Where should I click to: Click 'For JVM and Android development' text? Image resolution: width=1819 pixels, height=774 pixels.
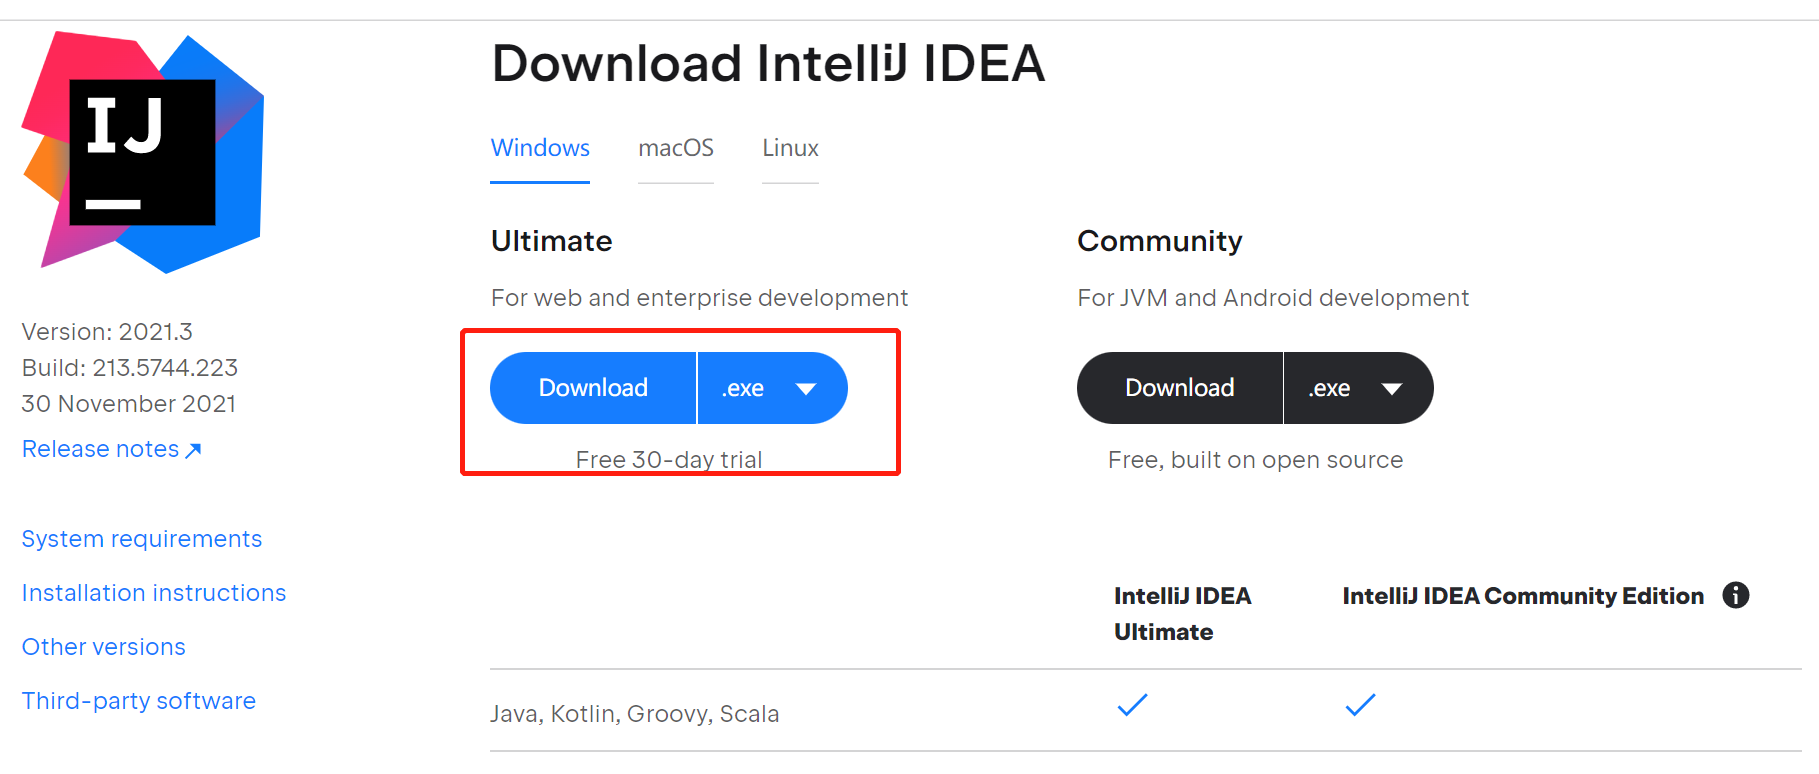(1273, 298)
